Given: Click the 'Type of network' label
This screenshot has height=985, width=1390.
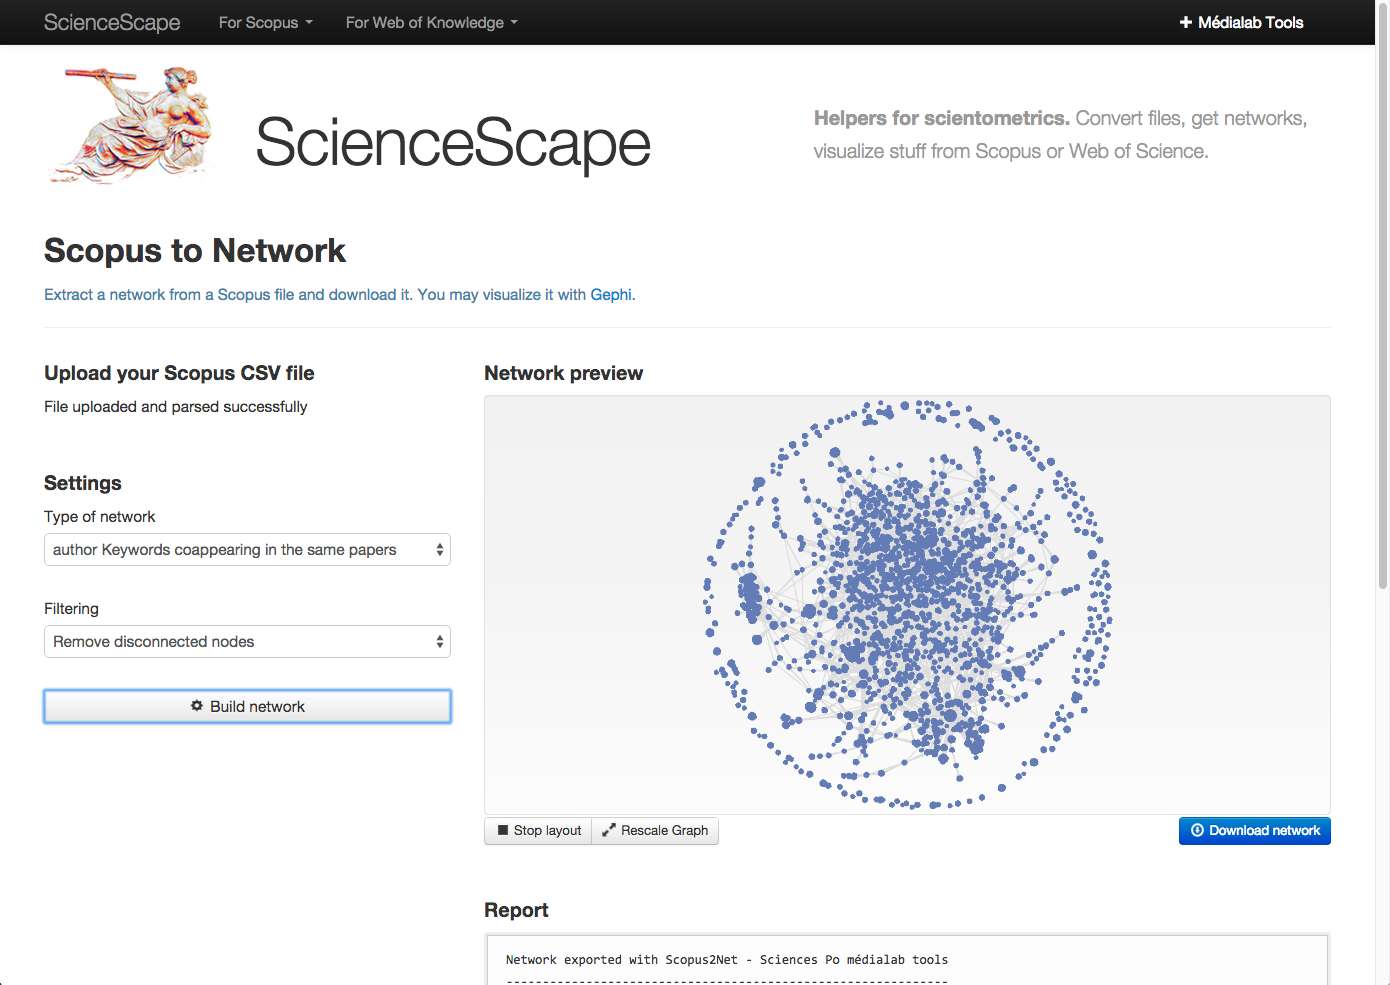Looking at the screenshot, I should (100, 516).
